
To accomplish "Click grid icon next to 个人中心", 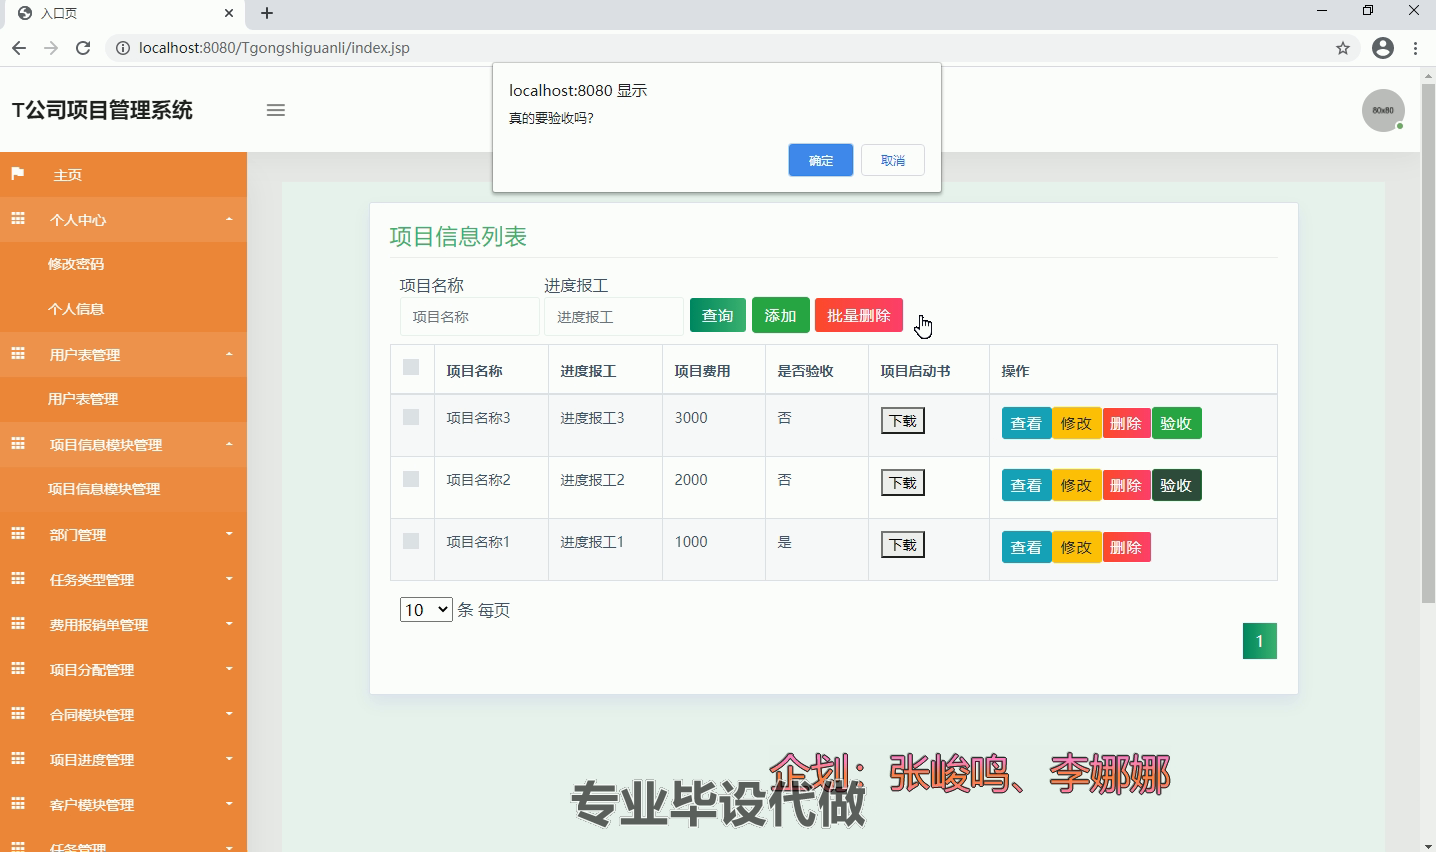I will (18, 219).
